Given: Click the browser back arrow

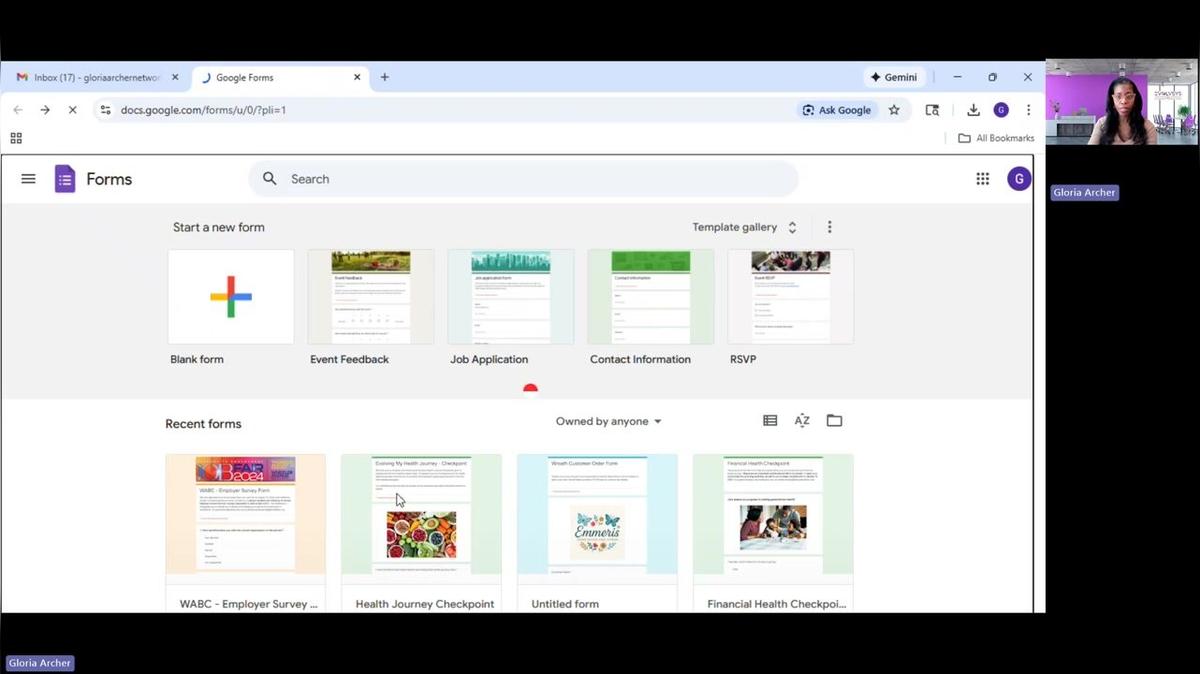Looking at the screenshot, I should tap(18, 110).
